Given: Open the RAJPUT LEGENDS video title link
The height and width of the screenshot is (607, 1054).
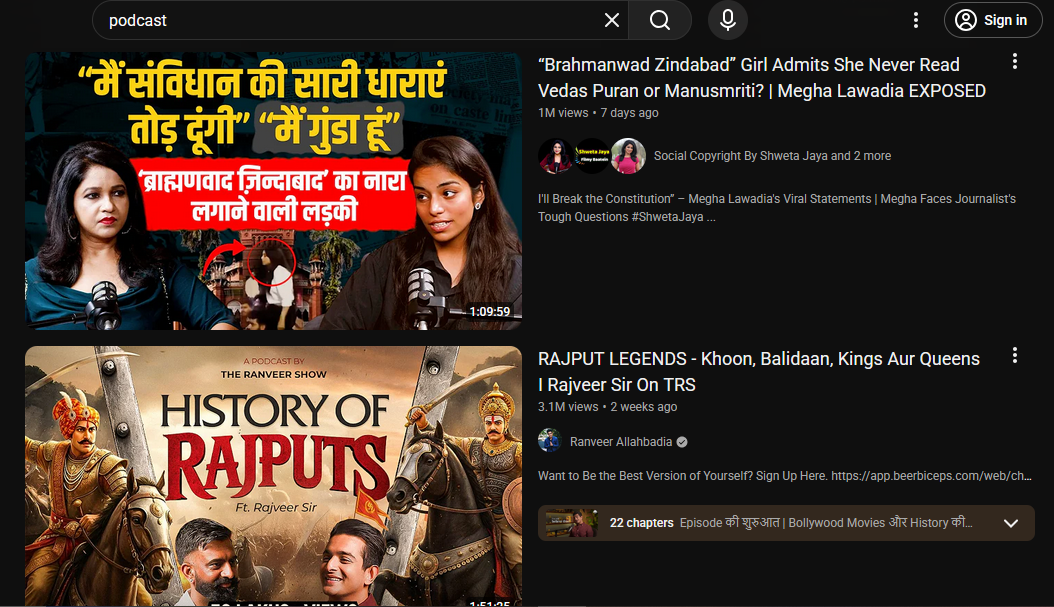Looking at the screenshot, I should 758,371.
